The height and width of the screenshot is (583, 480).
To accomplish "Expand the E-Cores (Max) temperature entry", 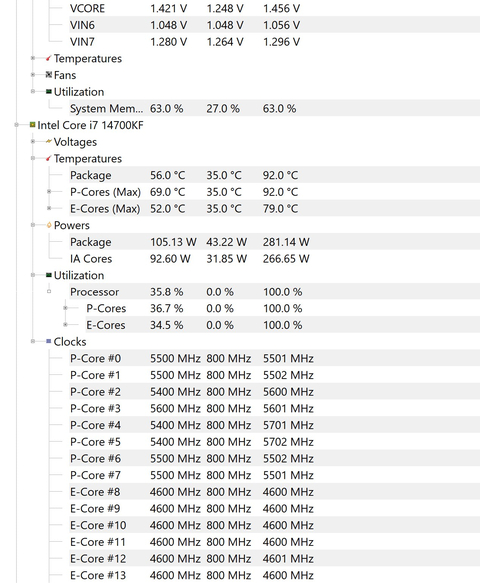I will (49, 208).
